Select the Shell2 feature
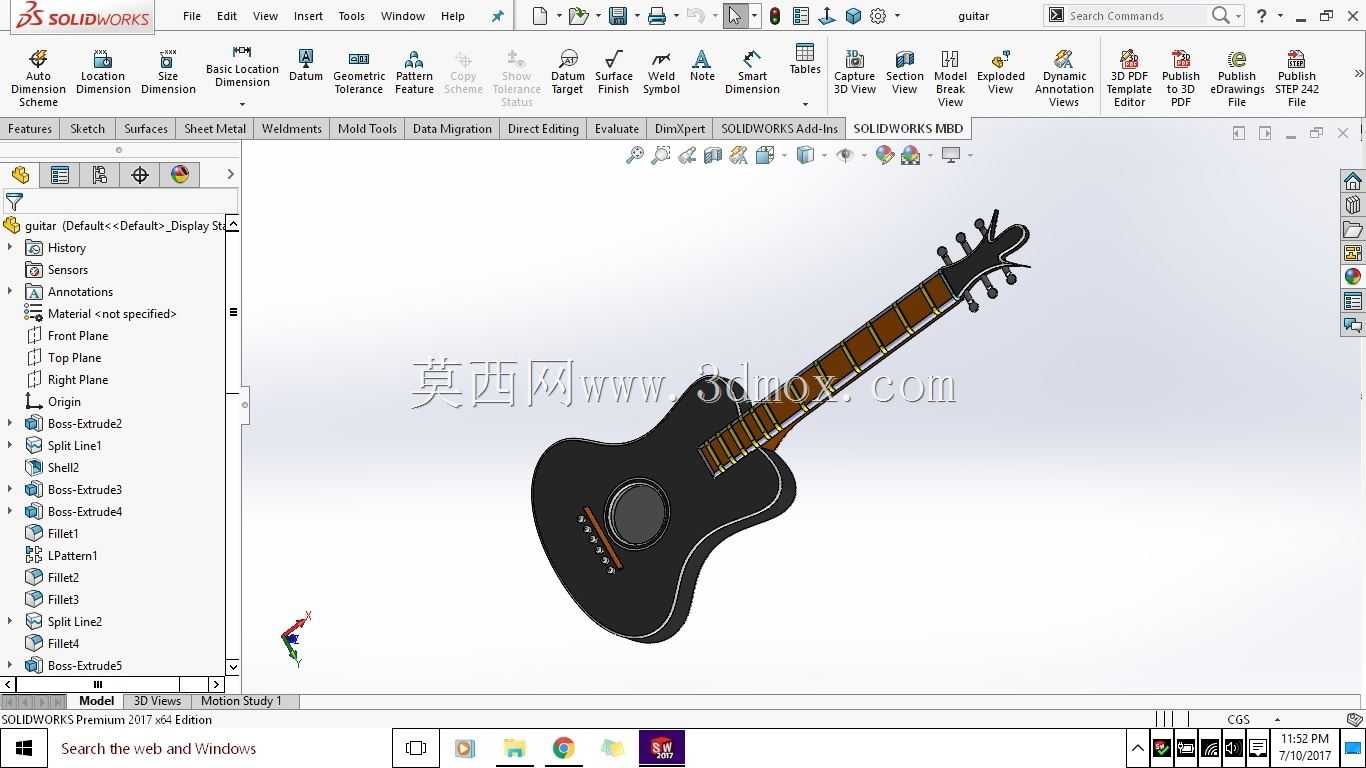The image size is (1366, 768). 52,467
